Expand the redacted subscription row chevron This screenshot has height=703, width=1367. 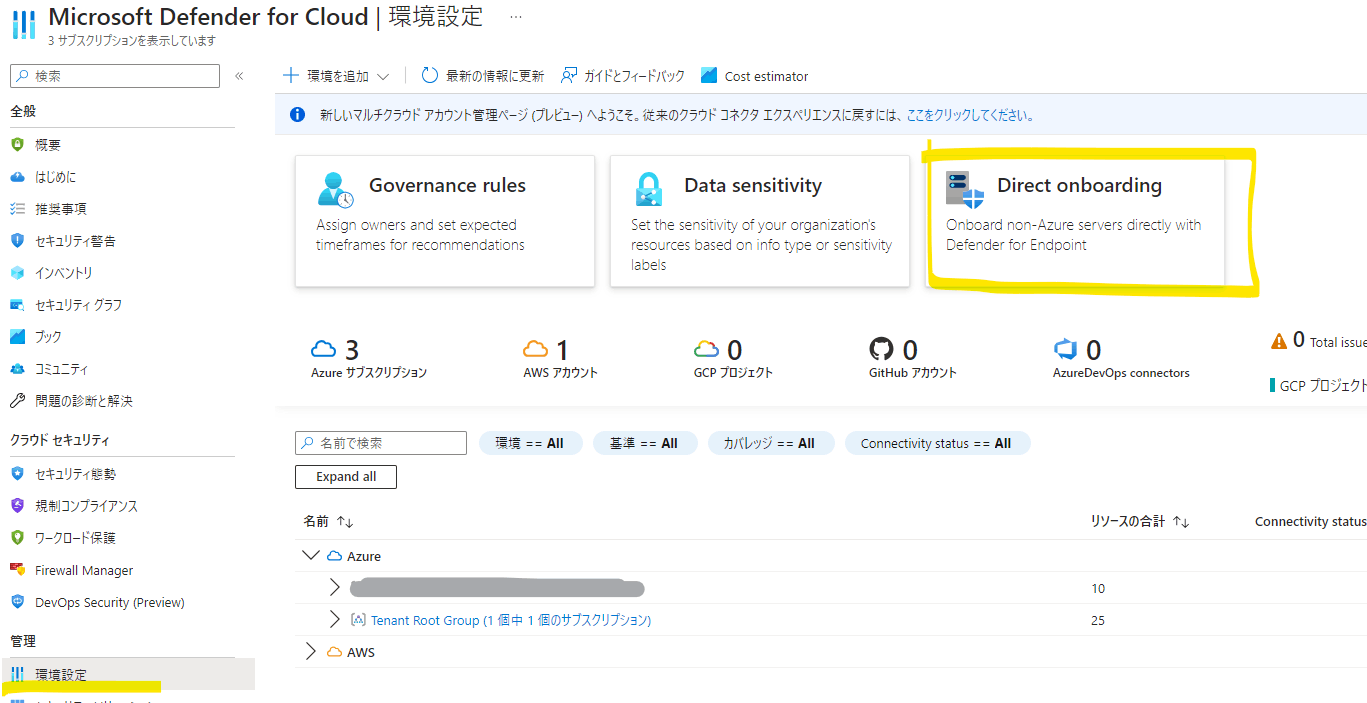point(335,588)
